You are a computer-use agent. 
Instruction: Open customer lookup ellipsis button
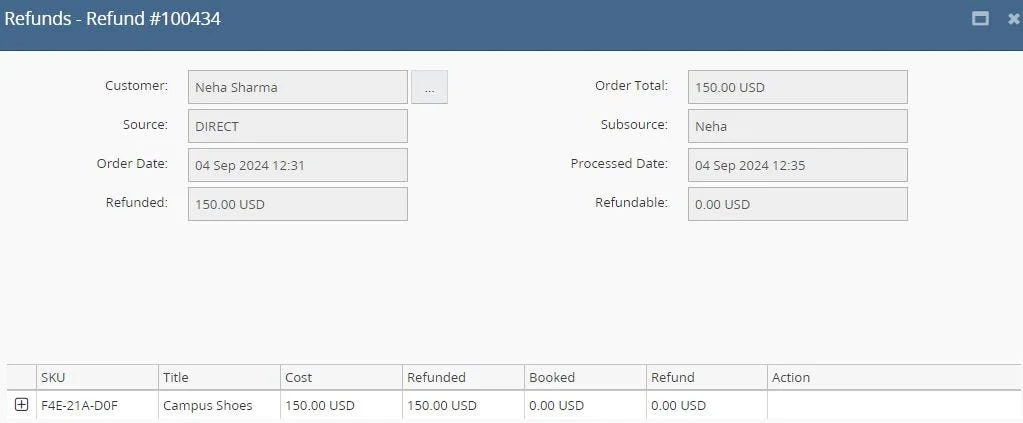[429, 87]
